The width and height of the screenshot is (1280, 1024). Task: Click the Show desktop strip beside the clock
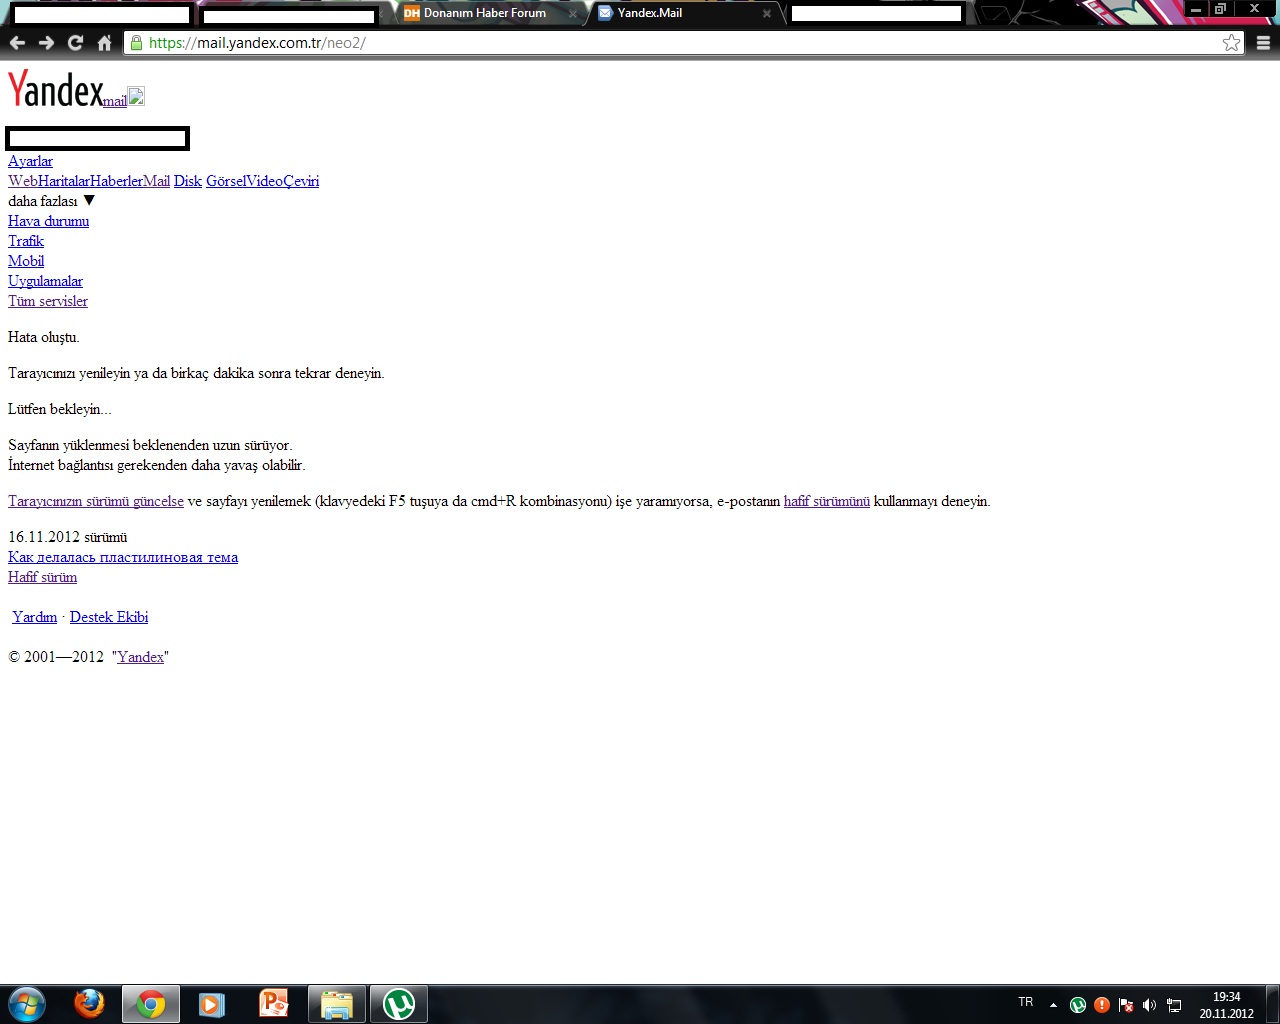click(1272, 1005)
